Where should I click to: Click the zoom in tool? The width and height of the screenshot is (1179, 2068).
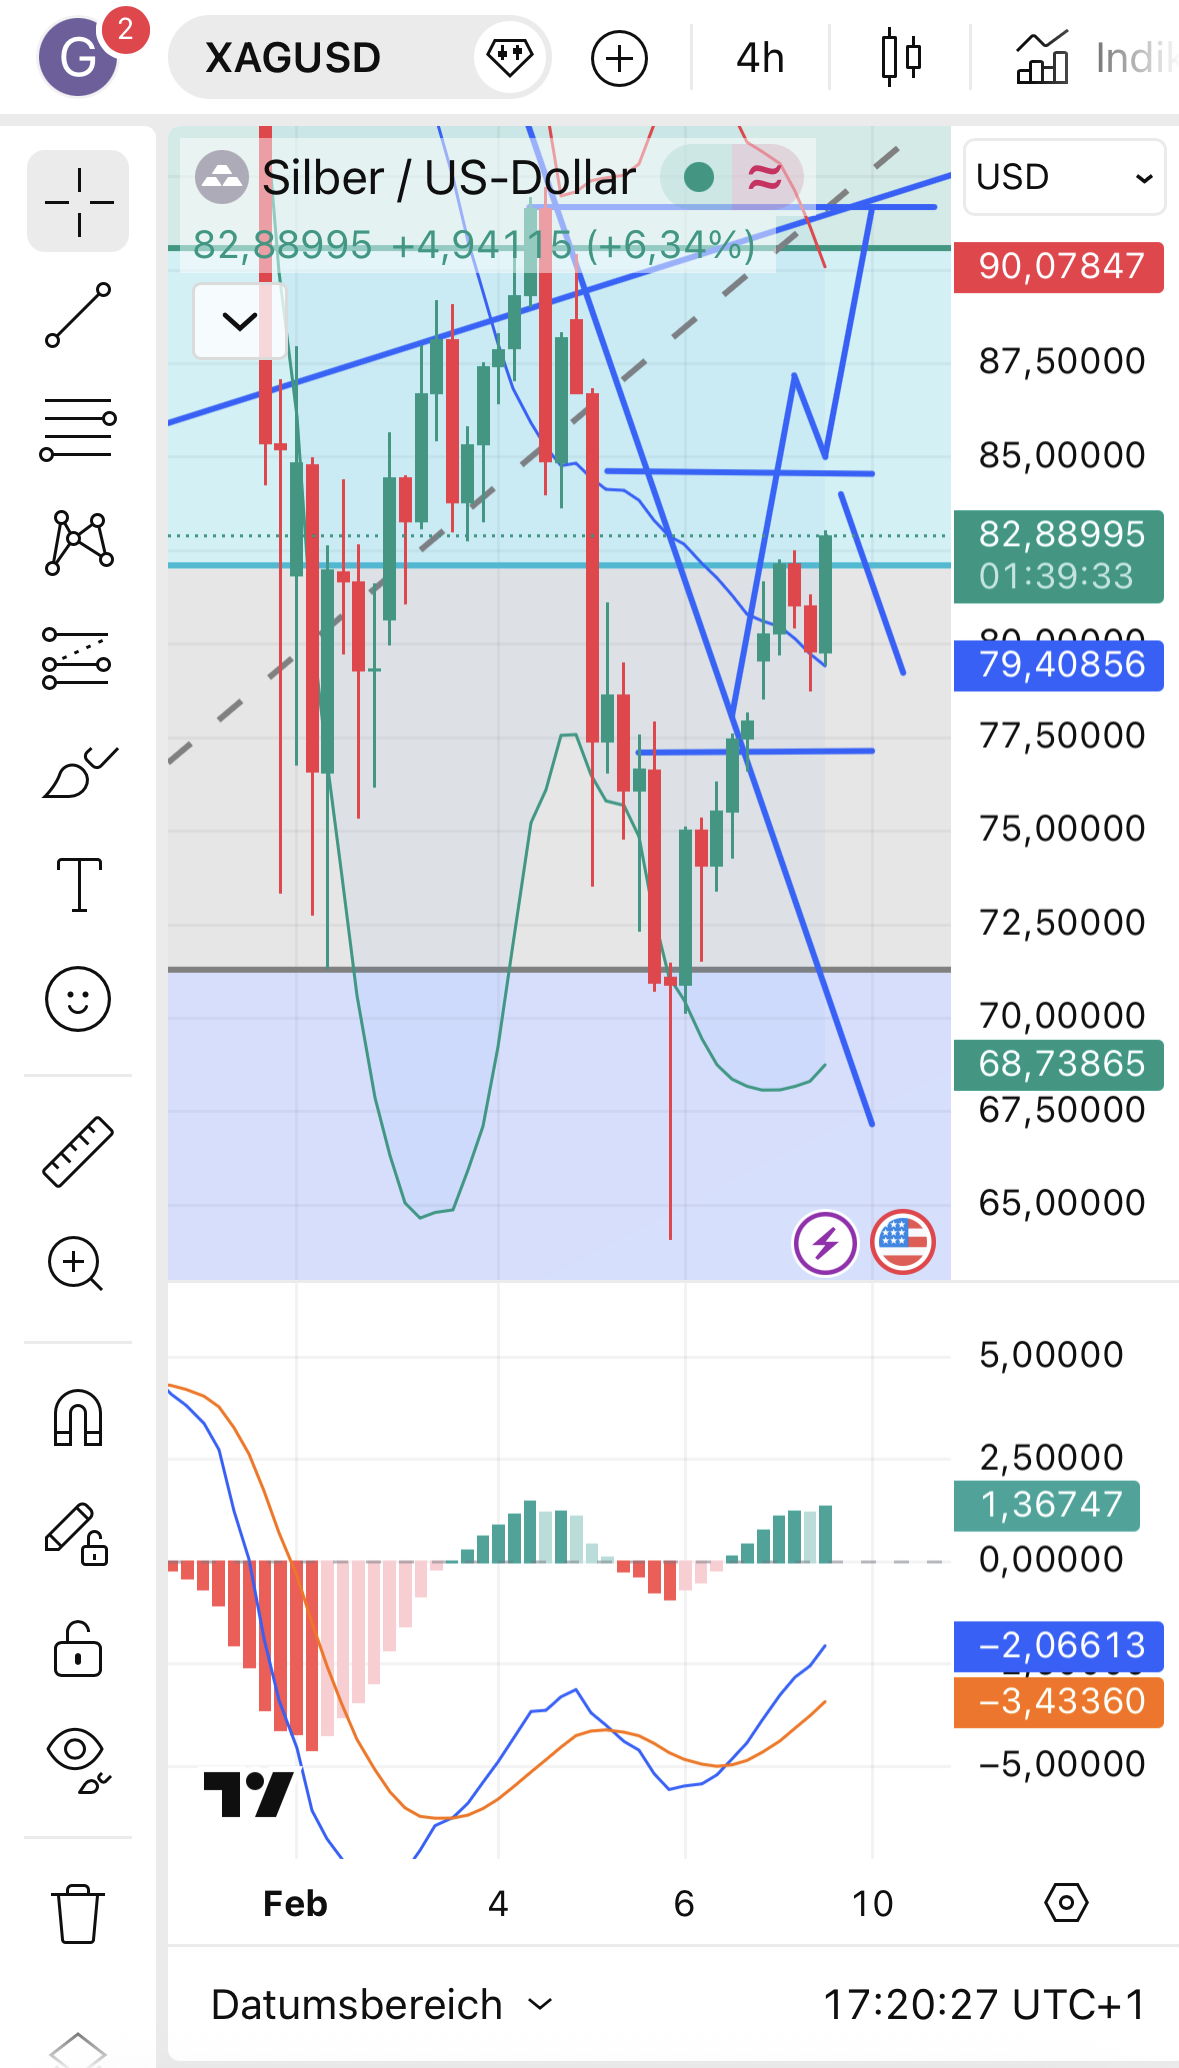(x=78, y=1264)
